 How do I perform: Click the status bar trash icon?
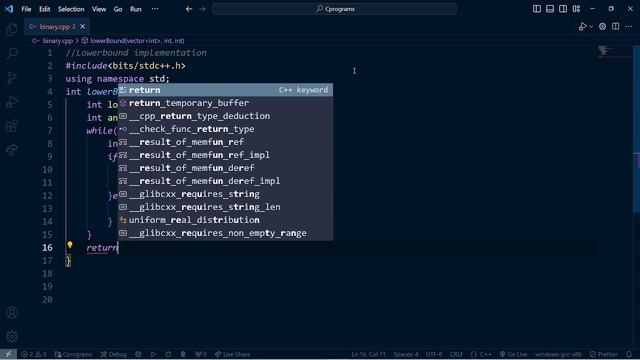183,354
